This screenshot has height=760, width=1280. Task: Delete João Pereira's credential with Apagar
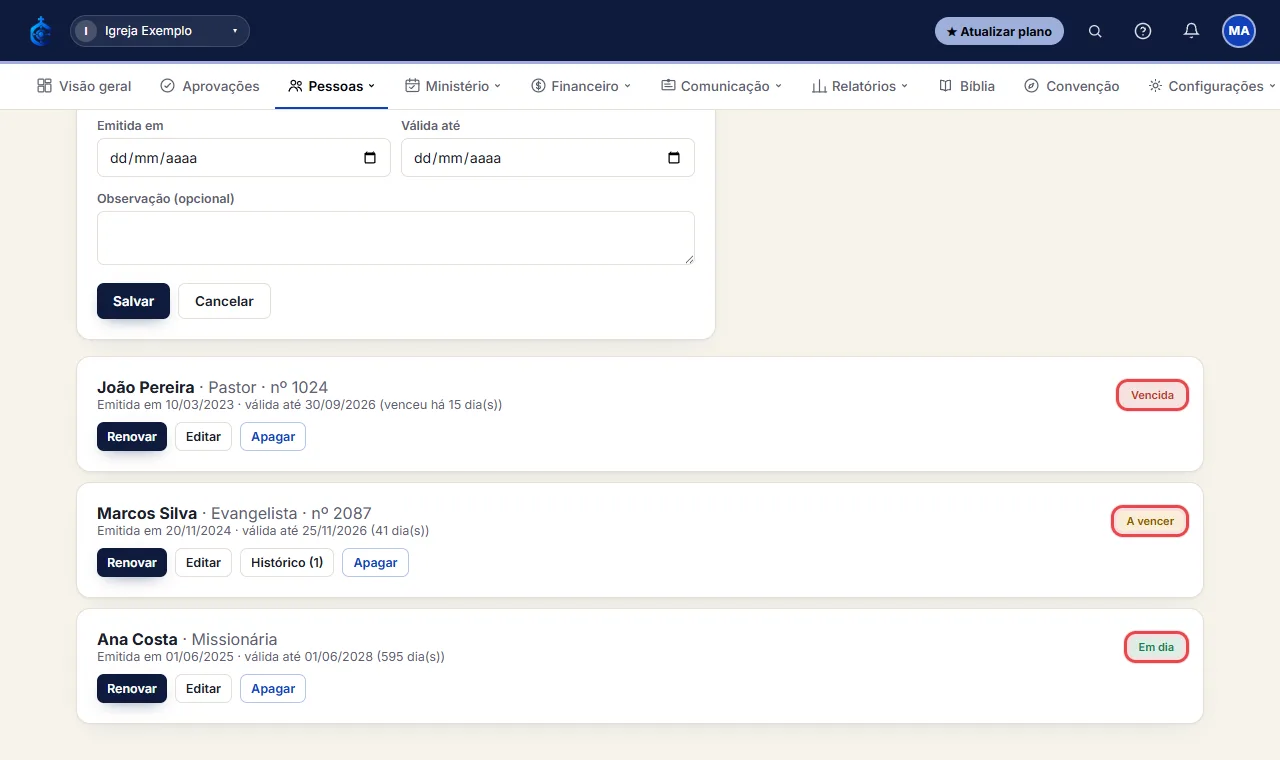(273, 437)
